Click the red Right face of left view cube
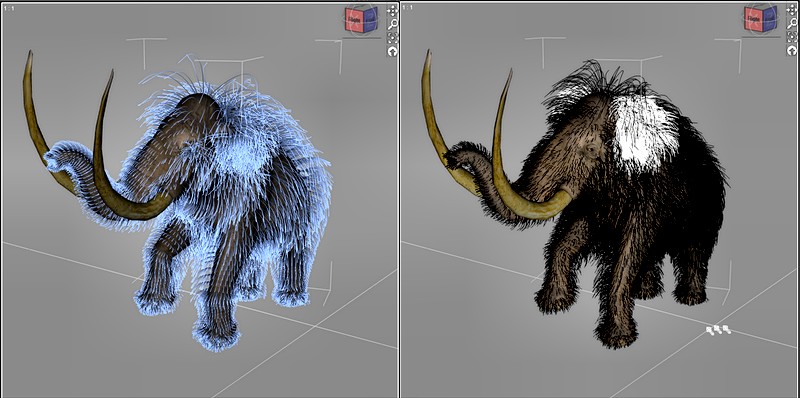This screenshot has width=800, height=398. click(353, 21)
